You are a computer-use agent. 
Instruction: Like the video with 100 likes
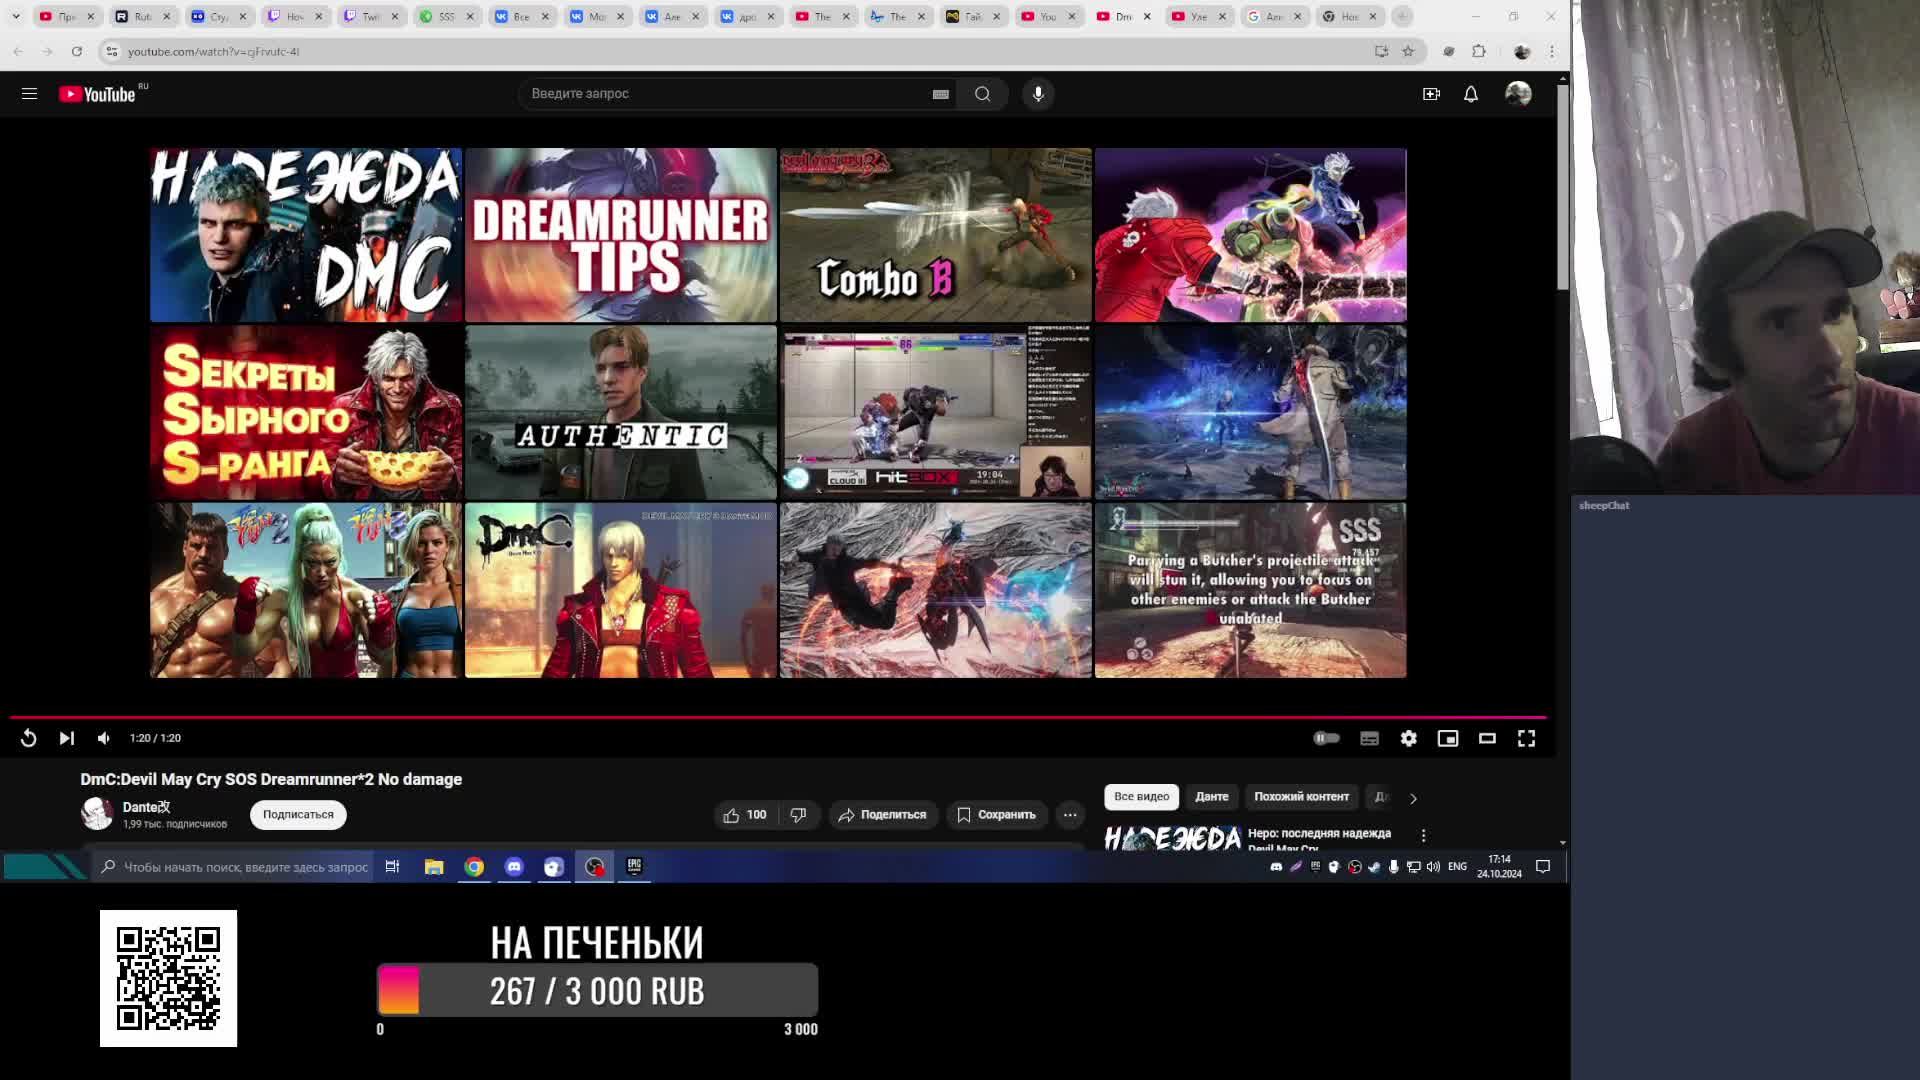(x=744, y=815)
